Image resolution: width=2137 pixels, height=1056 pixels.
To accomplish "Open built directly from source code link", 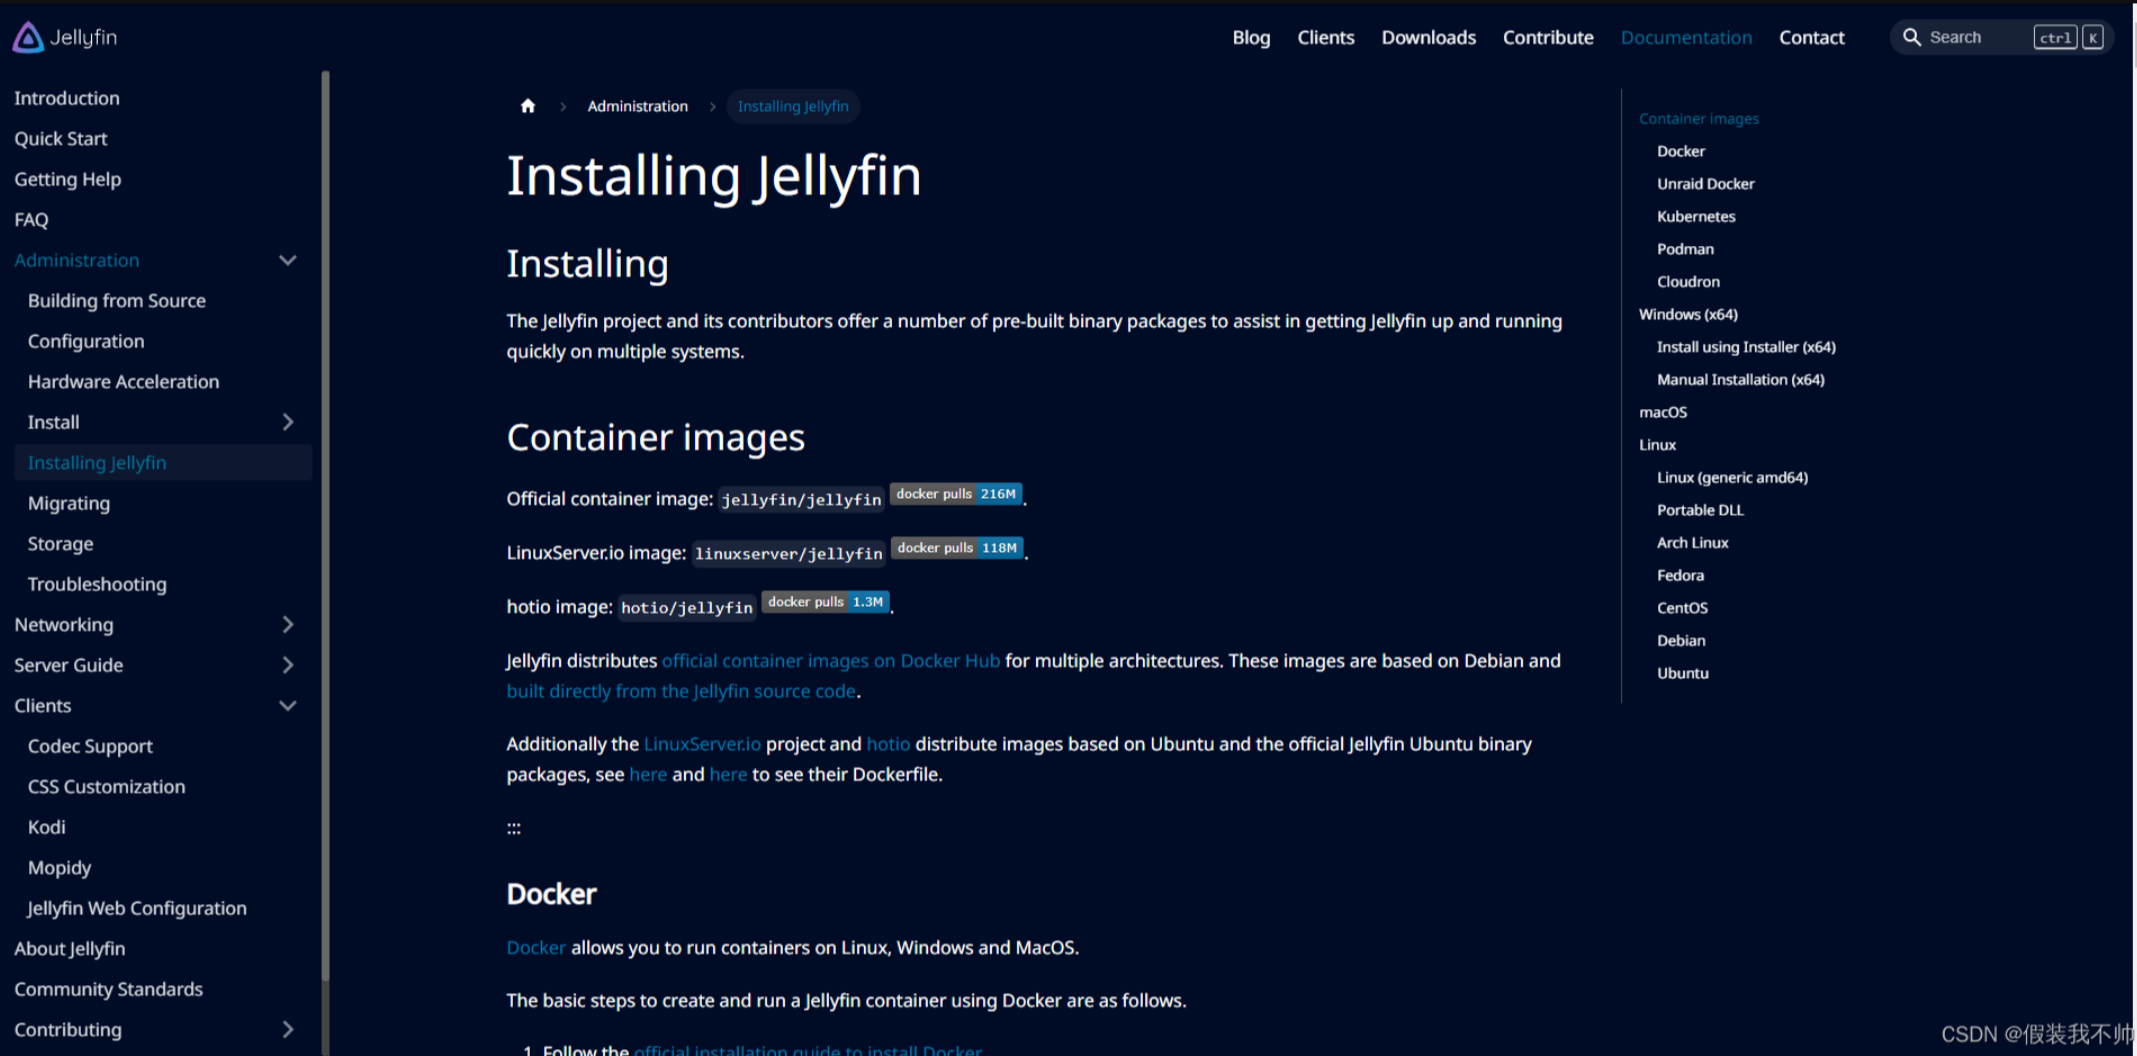I will [681, 691].
